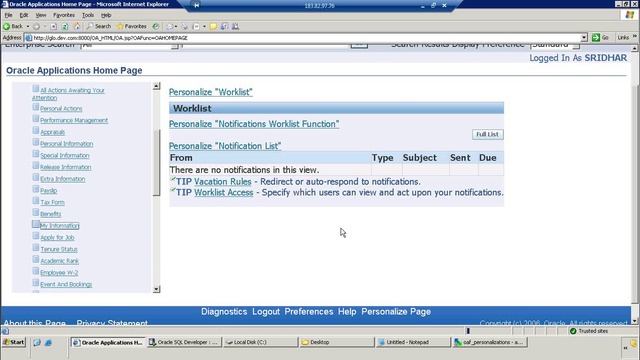
Task: Open the Edit menu
Action: coord(24,15)
